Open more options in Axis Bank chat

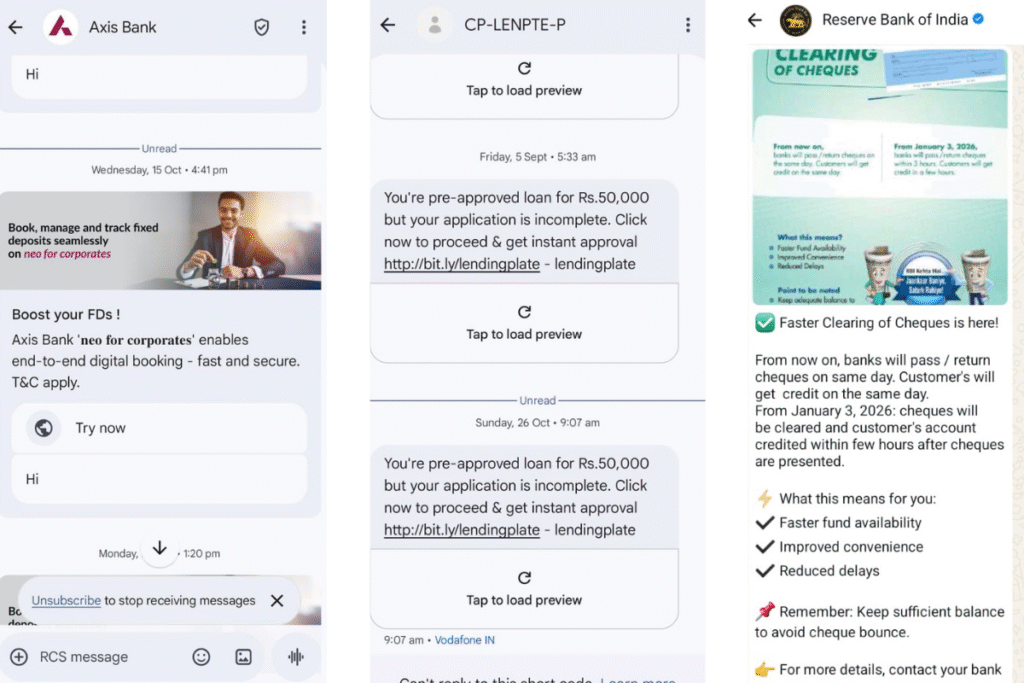click(x=304, y=27)
